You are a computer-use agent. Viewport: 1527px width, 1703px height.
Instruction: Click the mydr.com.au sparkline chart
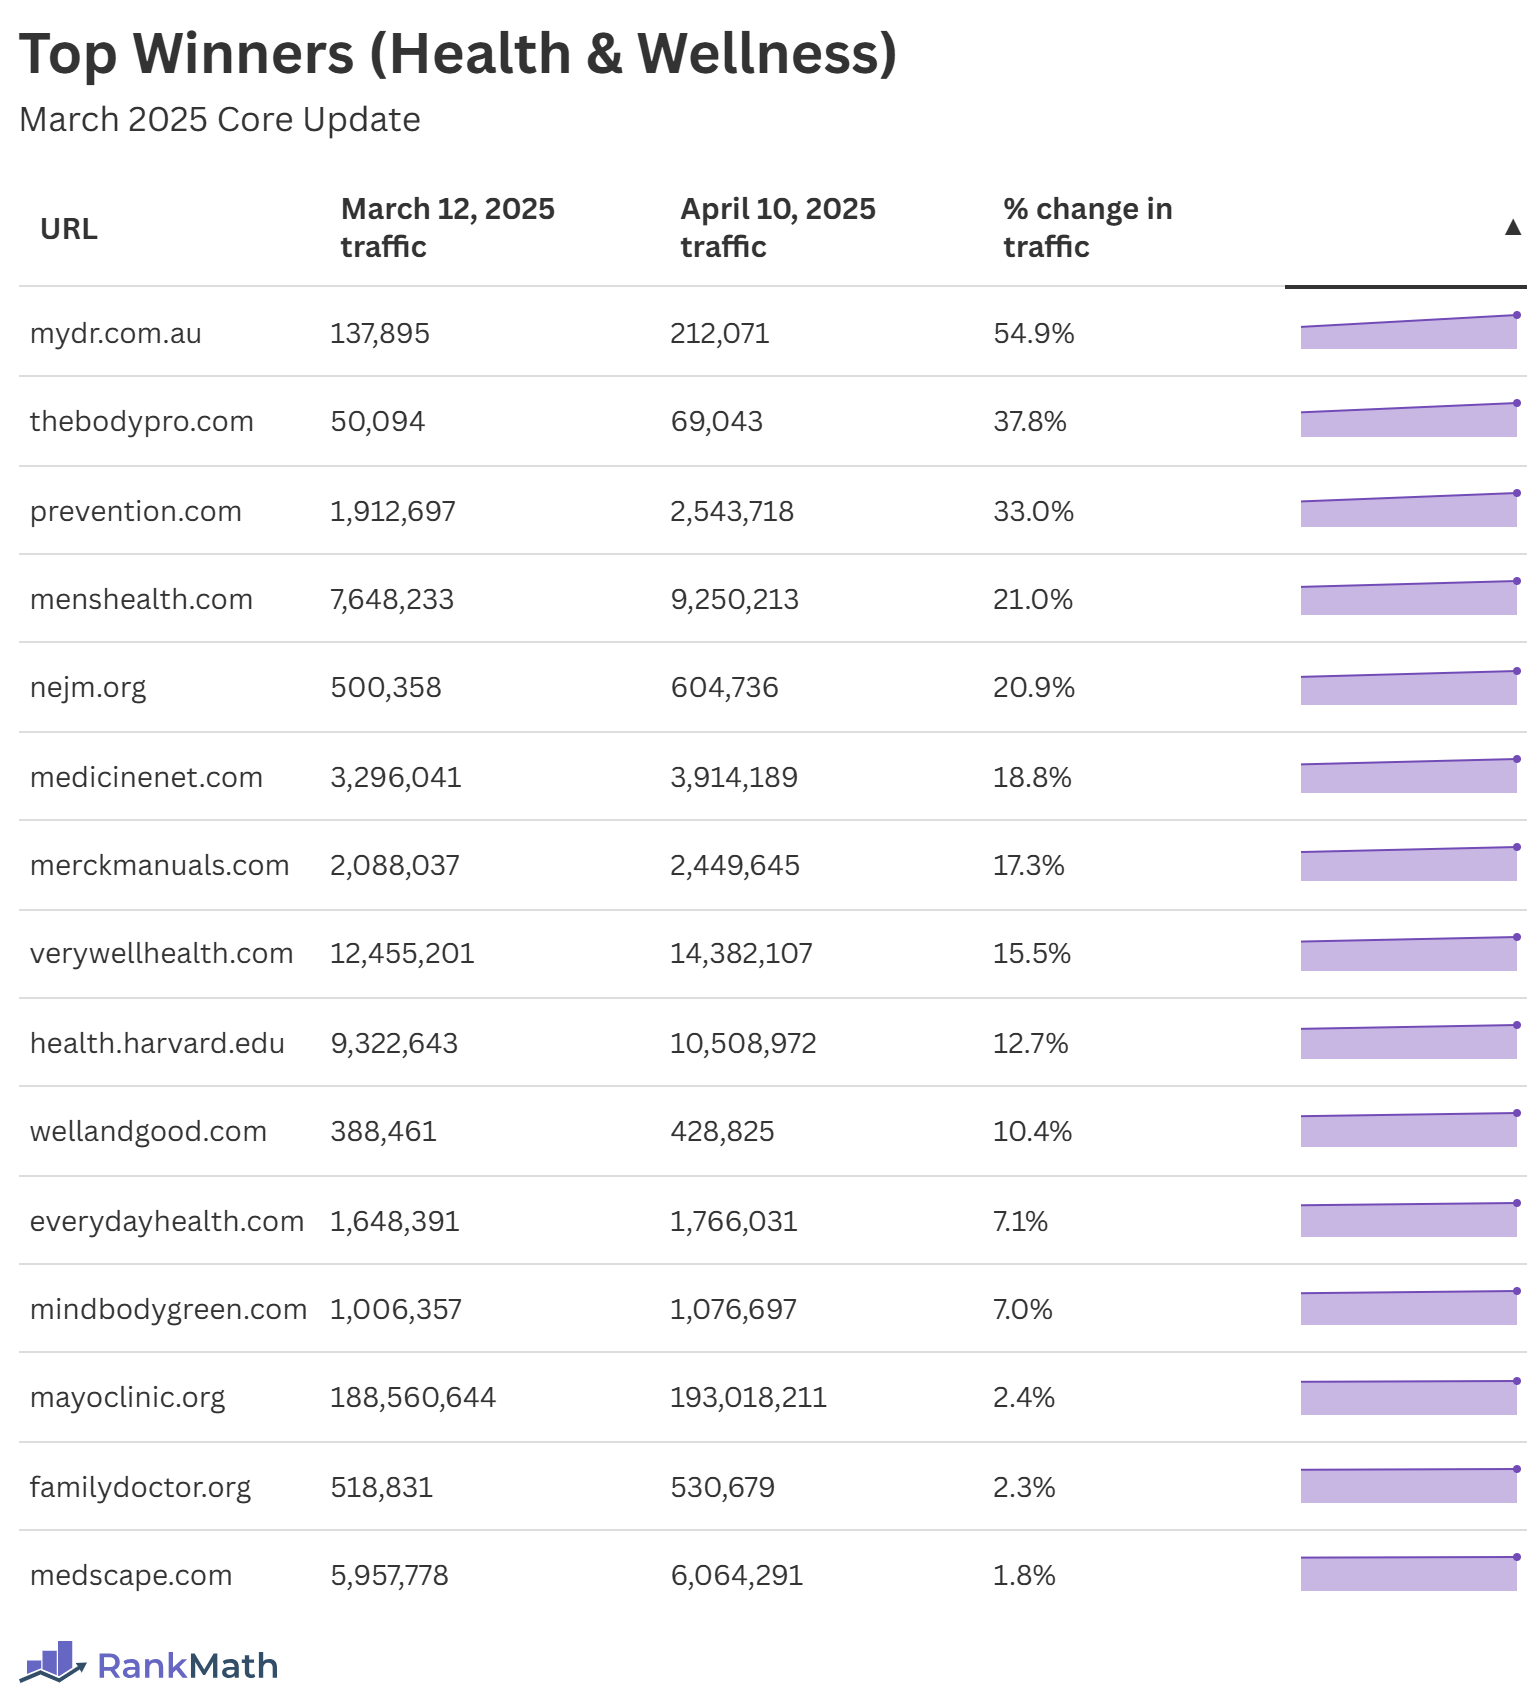pos(1410,331)
